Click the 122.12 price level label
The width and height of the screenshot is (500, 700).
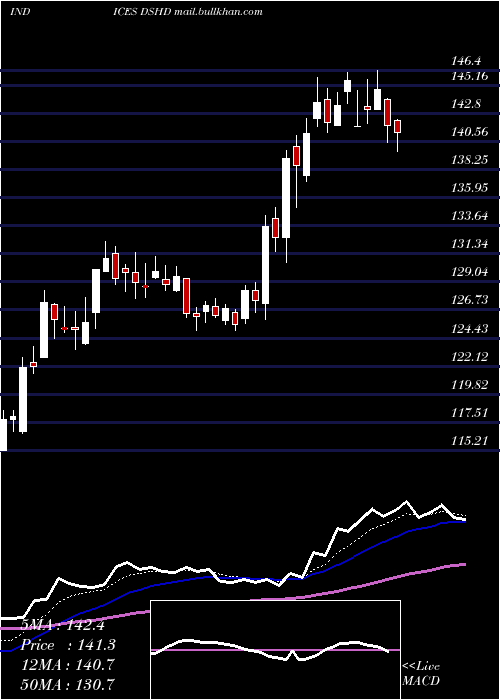(x=469, y=357)
